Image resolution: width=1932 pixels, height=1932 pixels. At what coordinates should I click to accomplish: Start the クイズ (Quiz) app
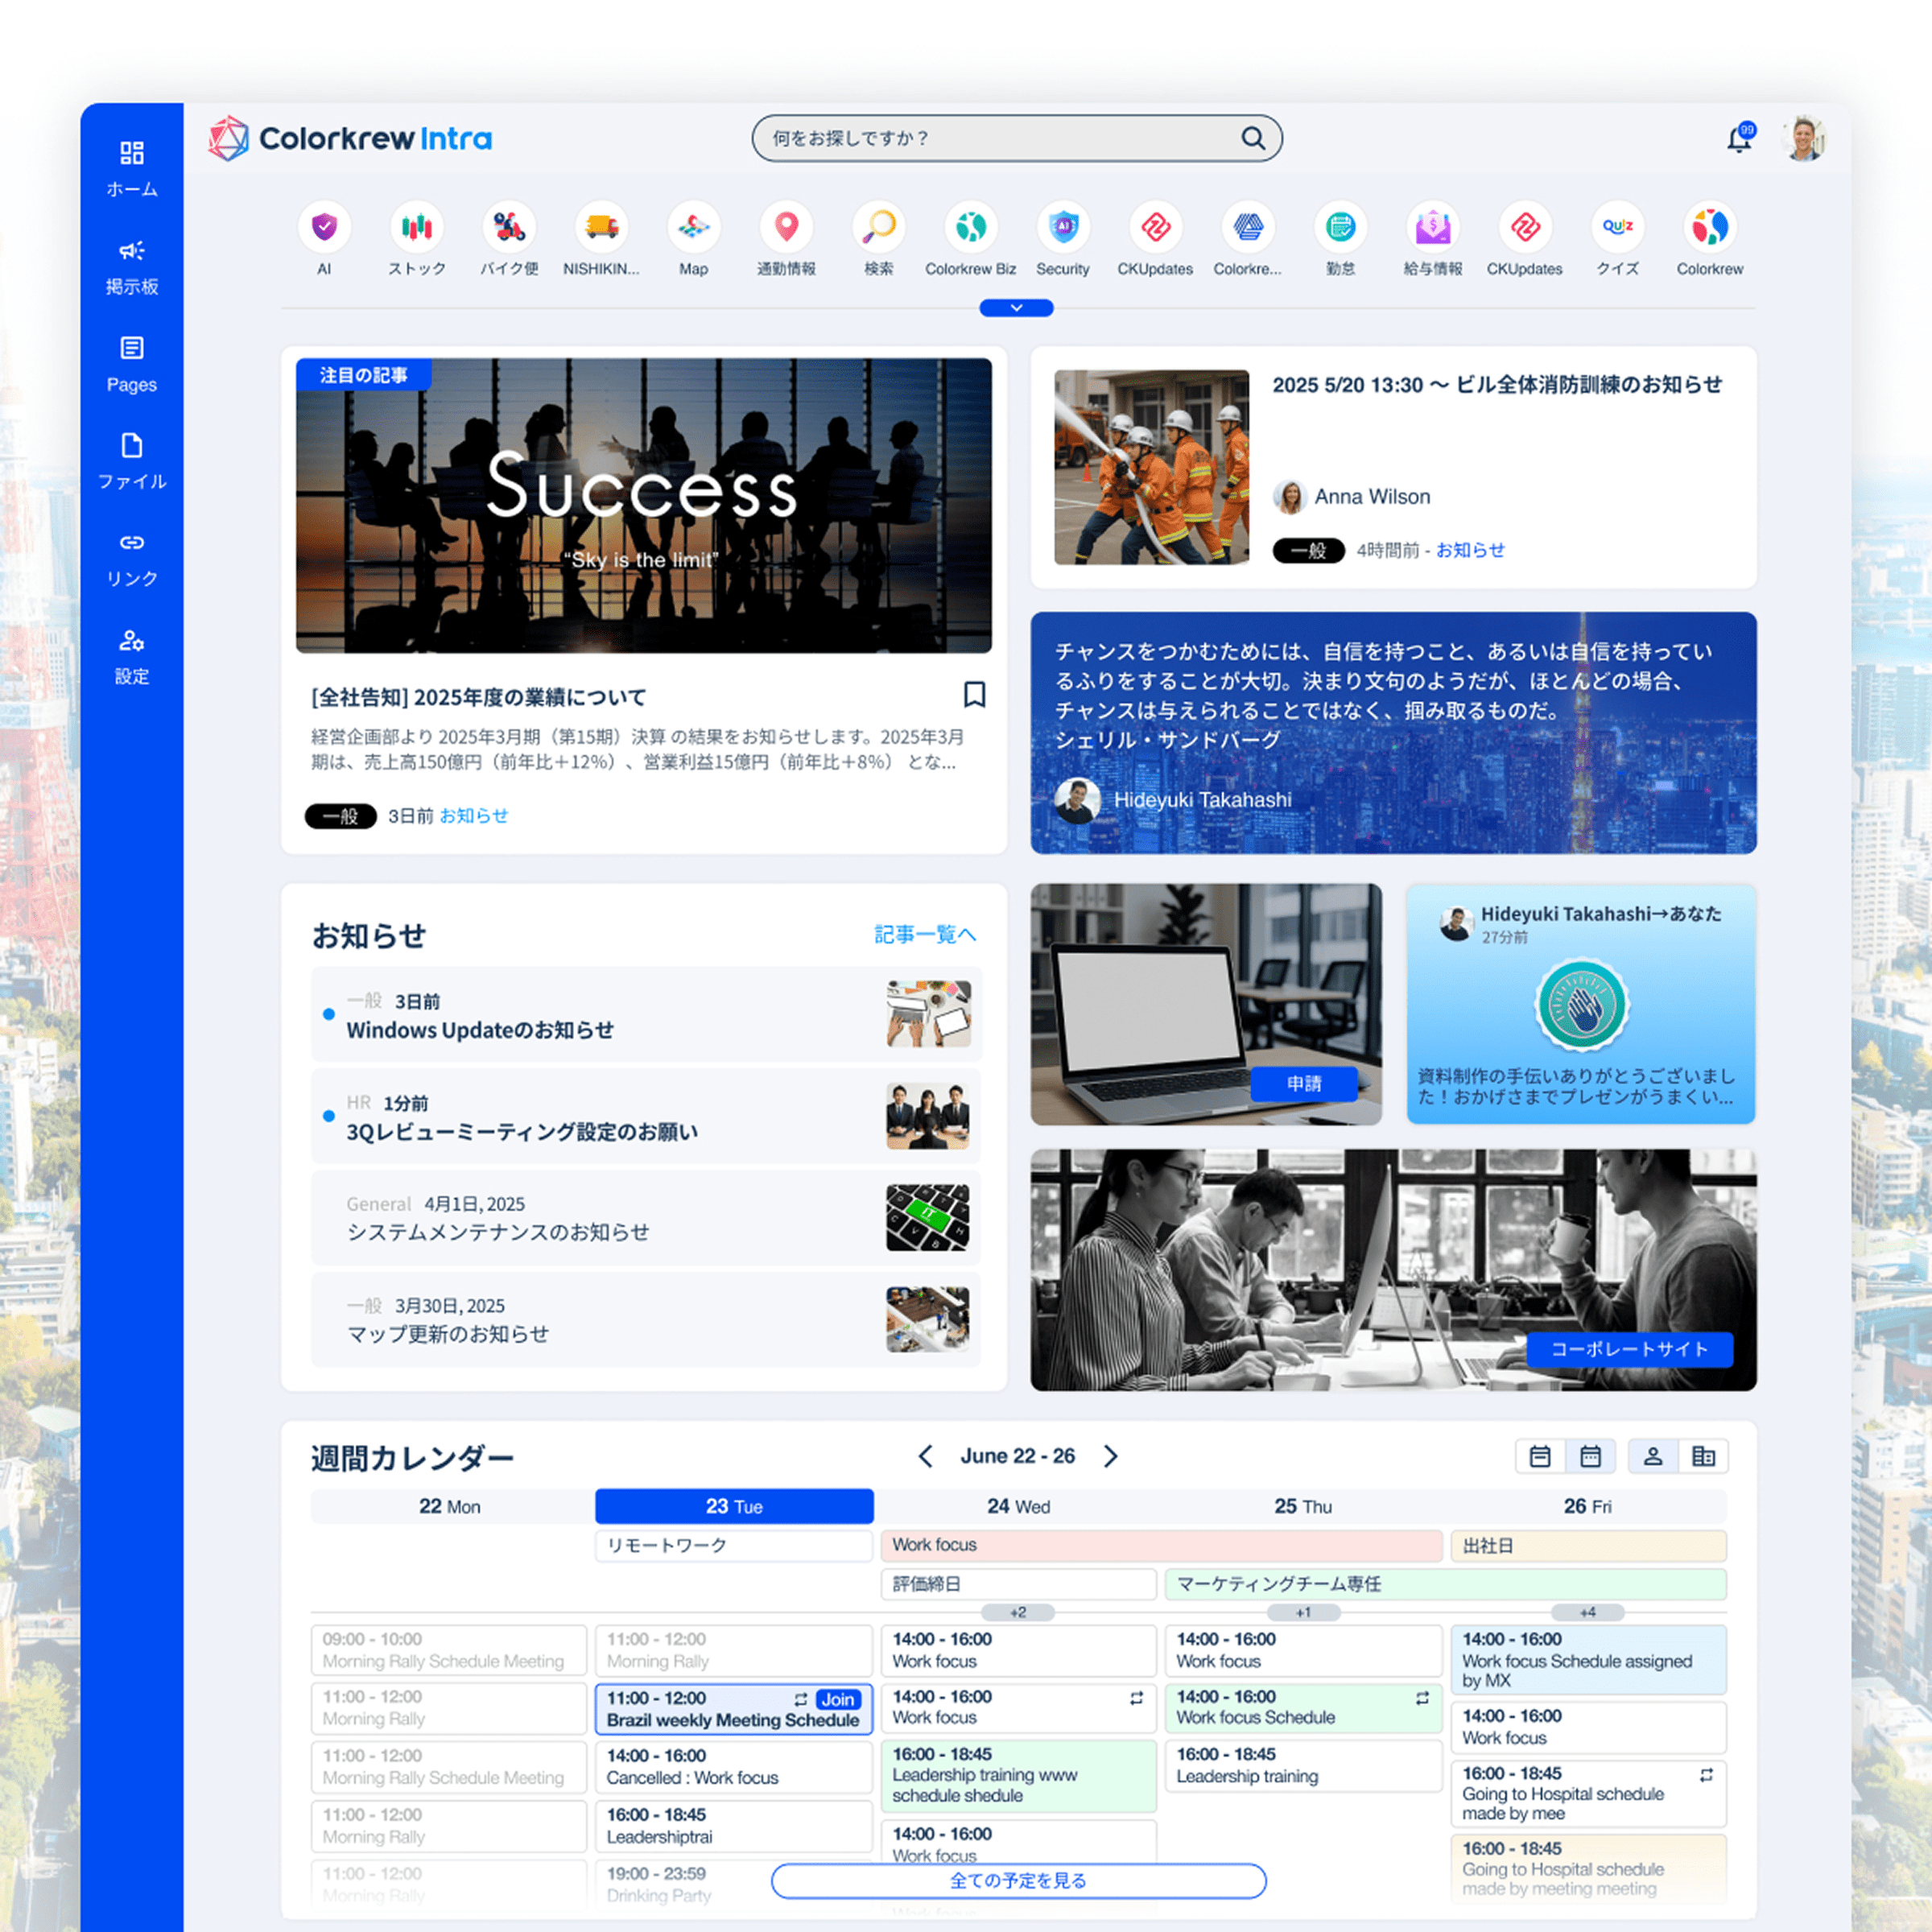(x=1617, y=228)
